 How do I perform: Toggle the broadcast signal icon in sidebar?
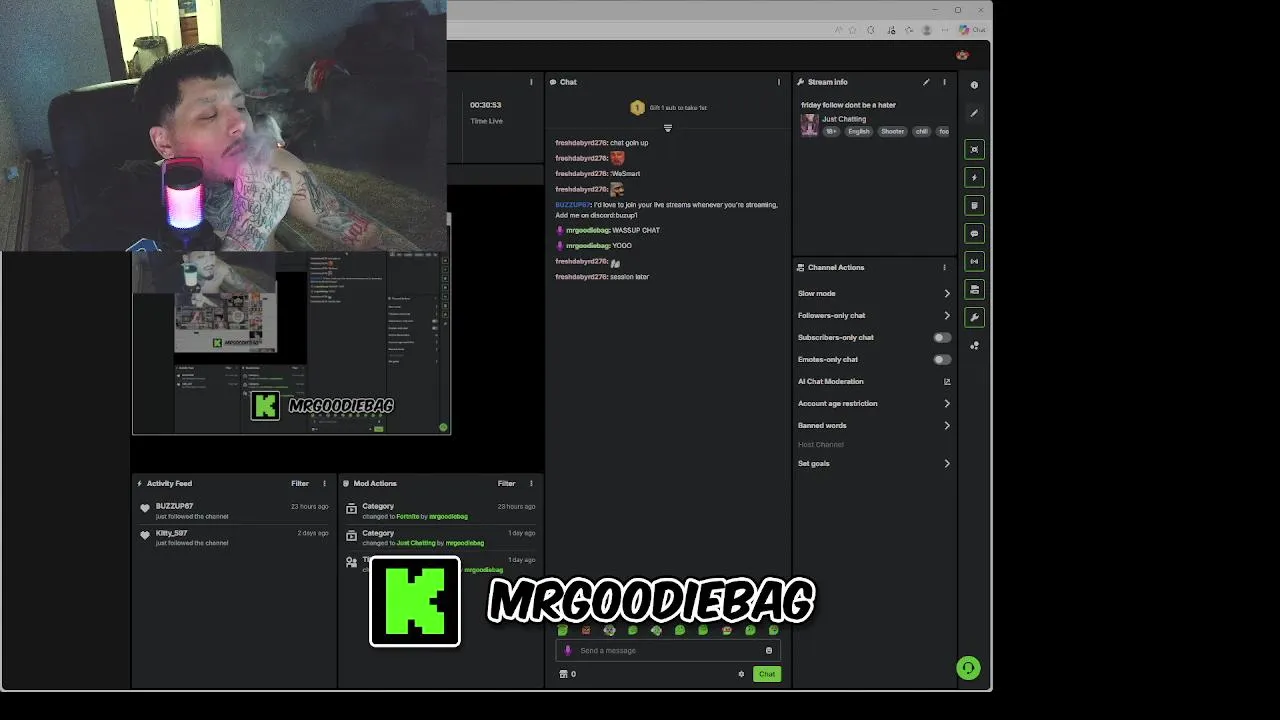pos(974,261)
